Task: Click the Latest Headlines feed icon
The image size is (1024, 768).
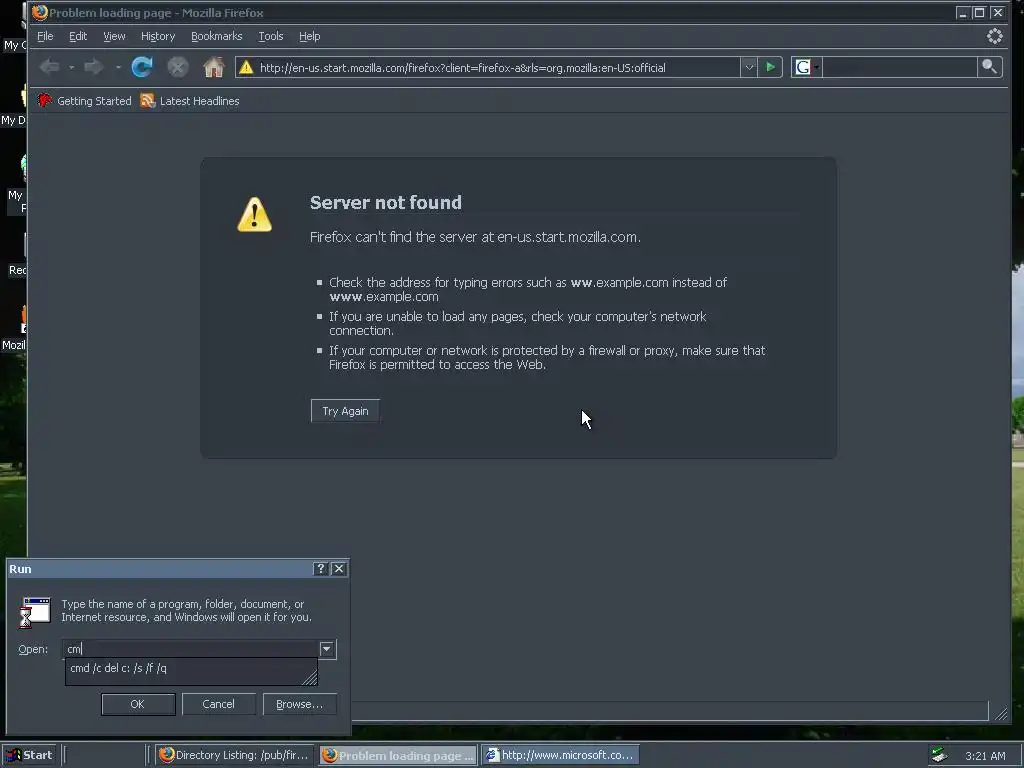Action: (148, 101)
